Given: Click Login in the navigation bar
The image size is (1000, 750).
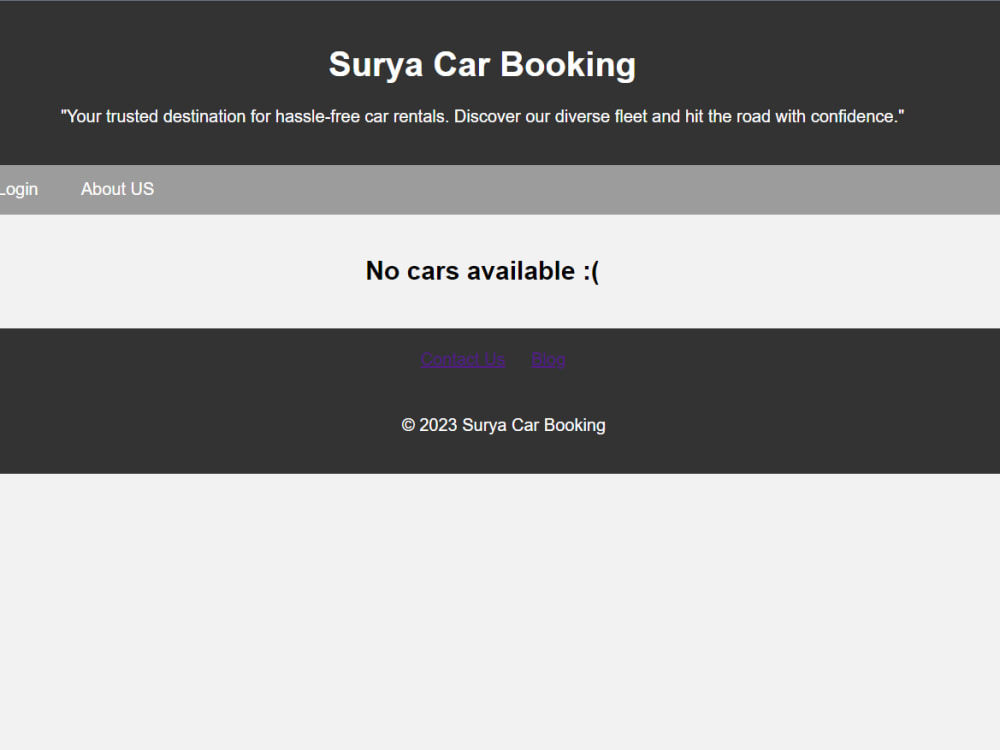Looking at the screenshot, I should tap(18, 189).
